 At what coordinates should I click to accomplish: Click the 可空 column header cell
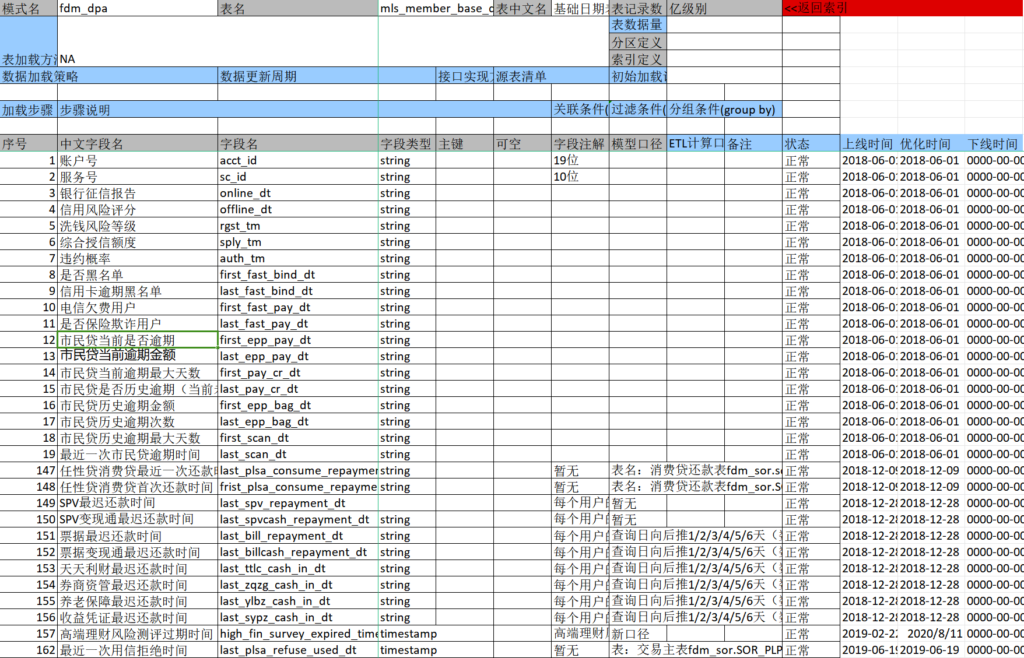point(522,144)
